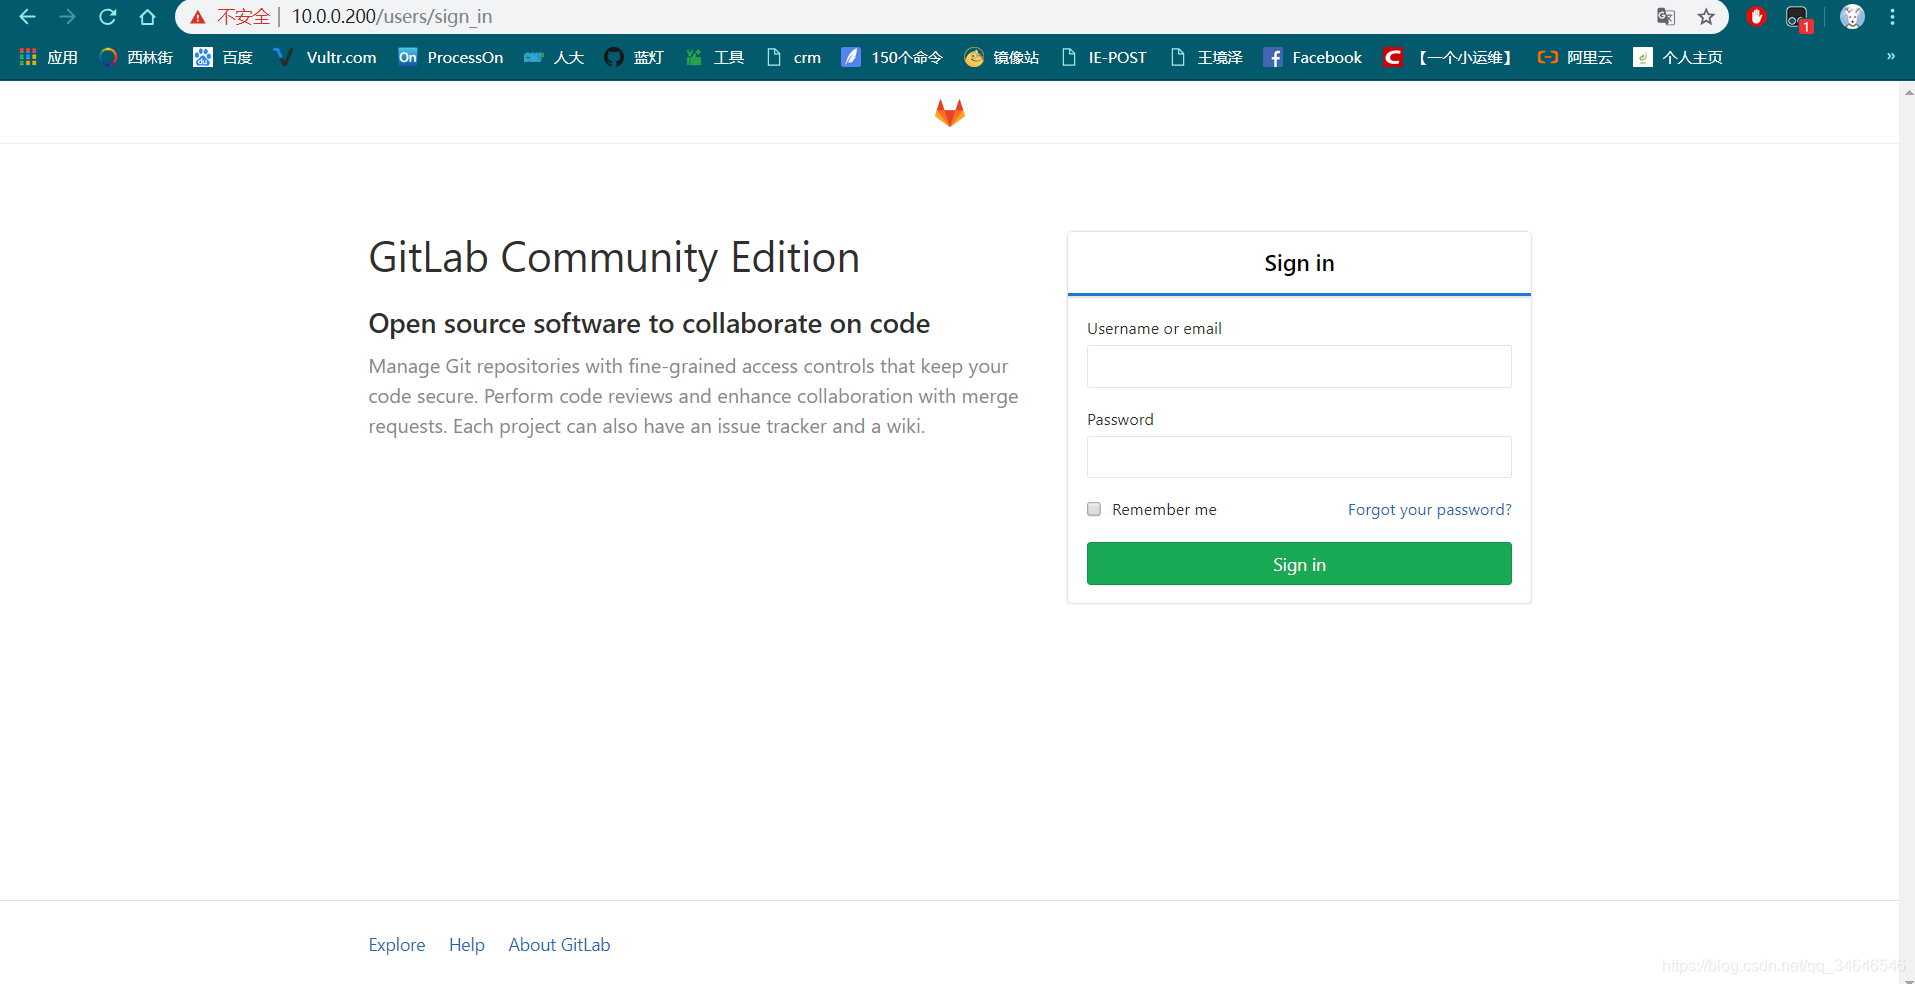Open the crm bookmark
The image size is (1915, 984).
(x=794, y=57)
